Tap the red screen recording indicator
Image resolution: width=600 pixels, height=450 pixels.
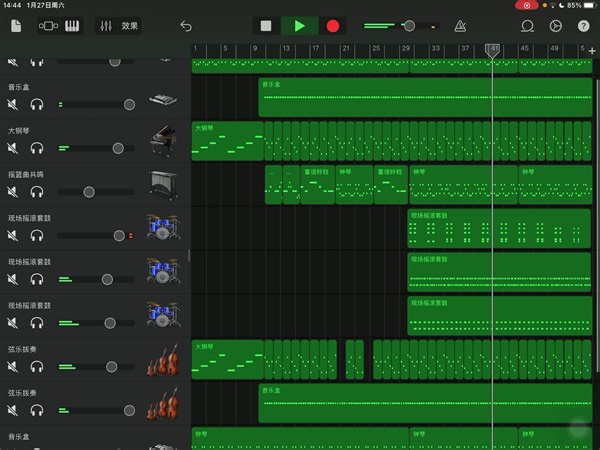click(x=527, y=5)
